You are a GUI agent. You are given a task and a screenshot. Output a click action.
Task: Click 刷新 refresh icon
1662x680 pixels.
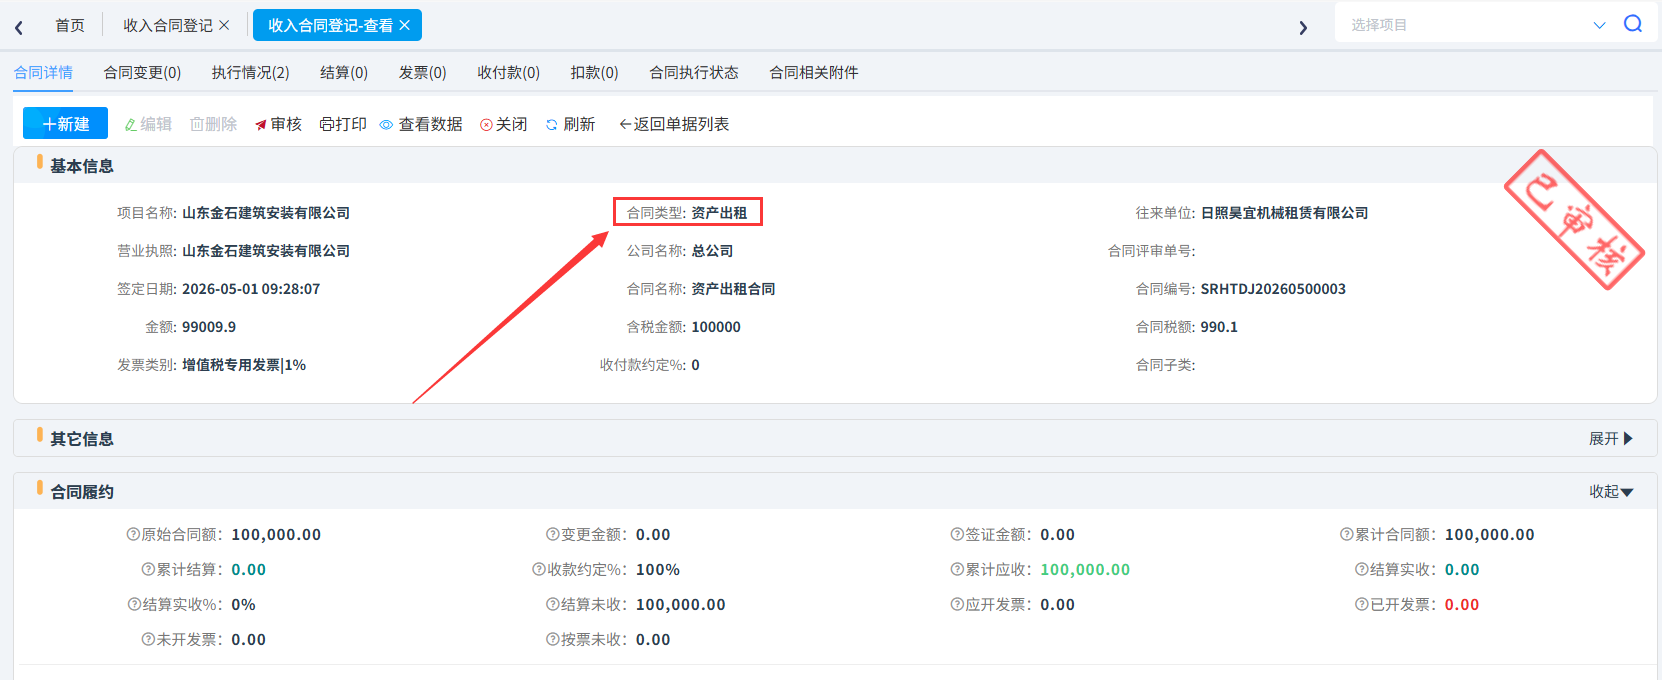coord(551,125)
